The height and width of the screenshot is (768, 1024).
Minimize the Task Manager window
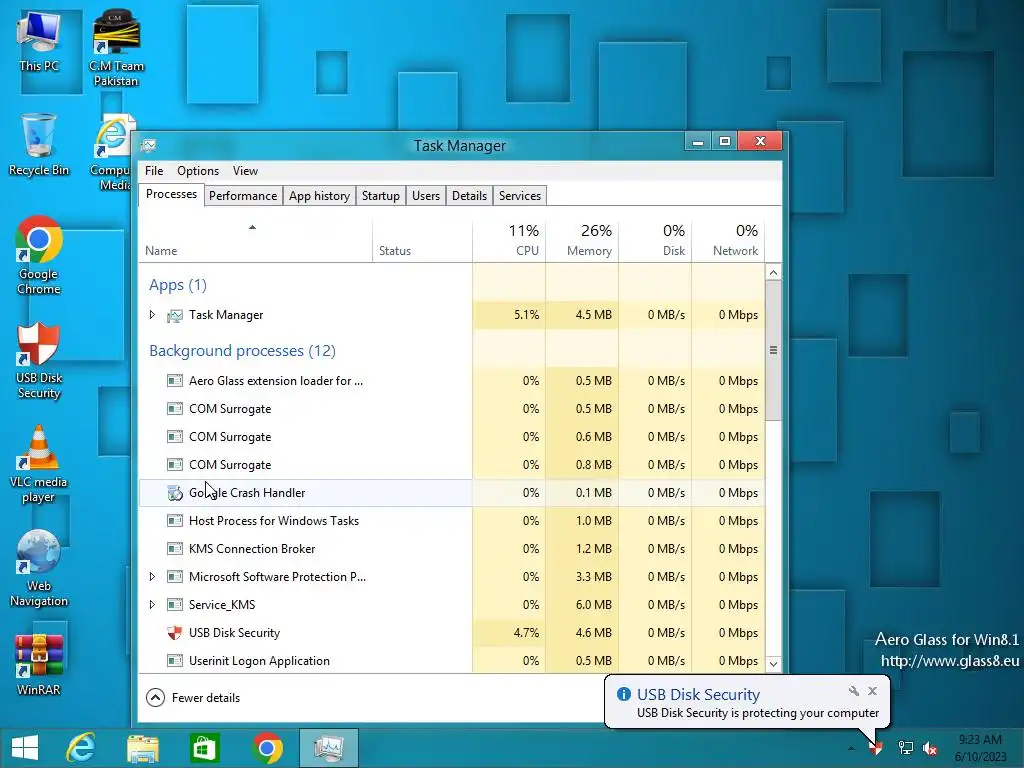click(x=698, y=141)
